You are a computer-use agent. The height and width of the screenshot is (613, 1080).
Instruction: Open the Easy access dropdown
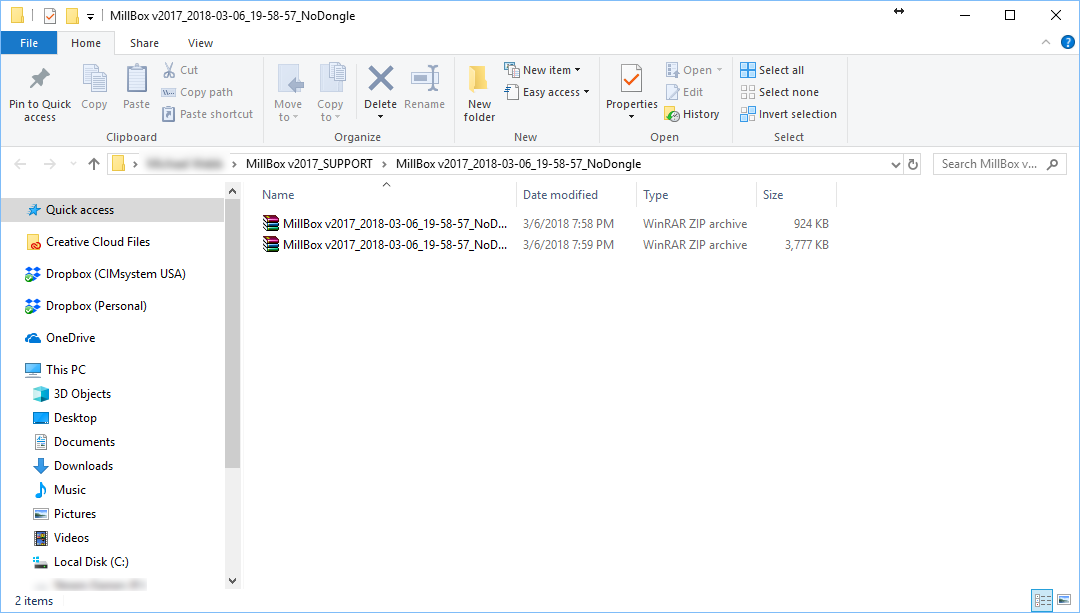click(547, 92)
